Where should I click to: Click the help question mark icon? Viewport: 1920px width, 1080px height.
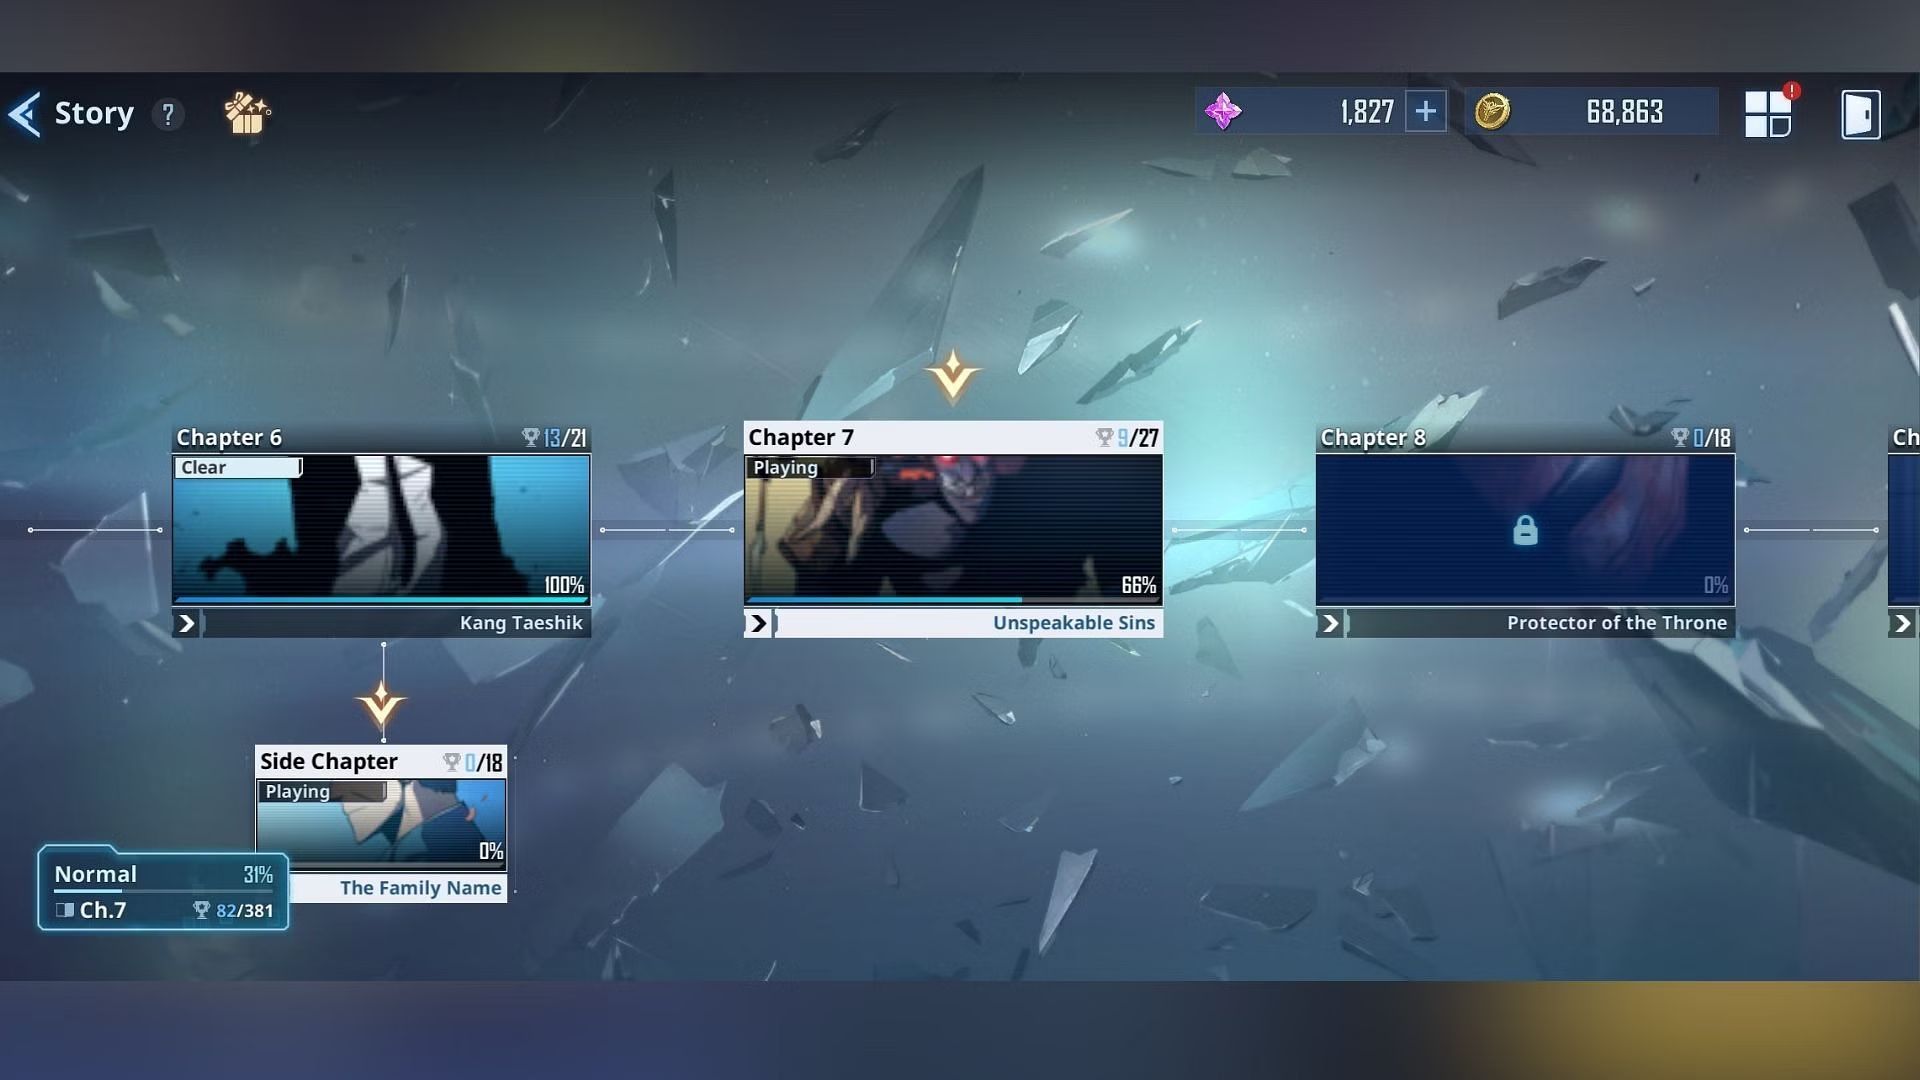point(169,113)
